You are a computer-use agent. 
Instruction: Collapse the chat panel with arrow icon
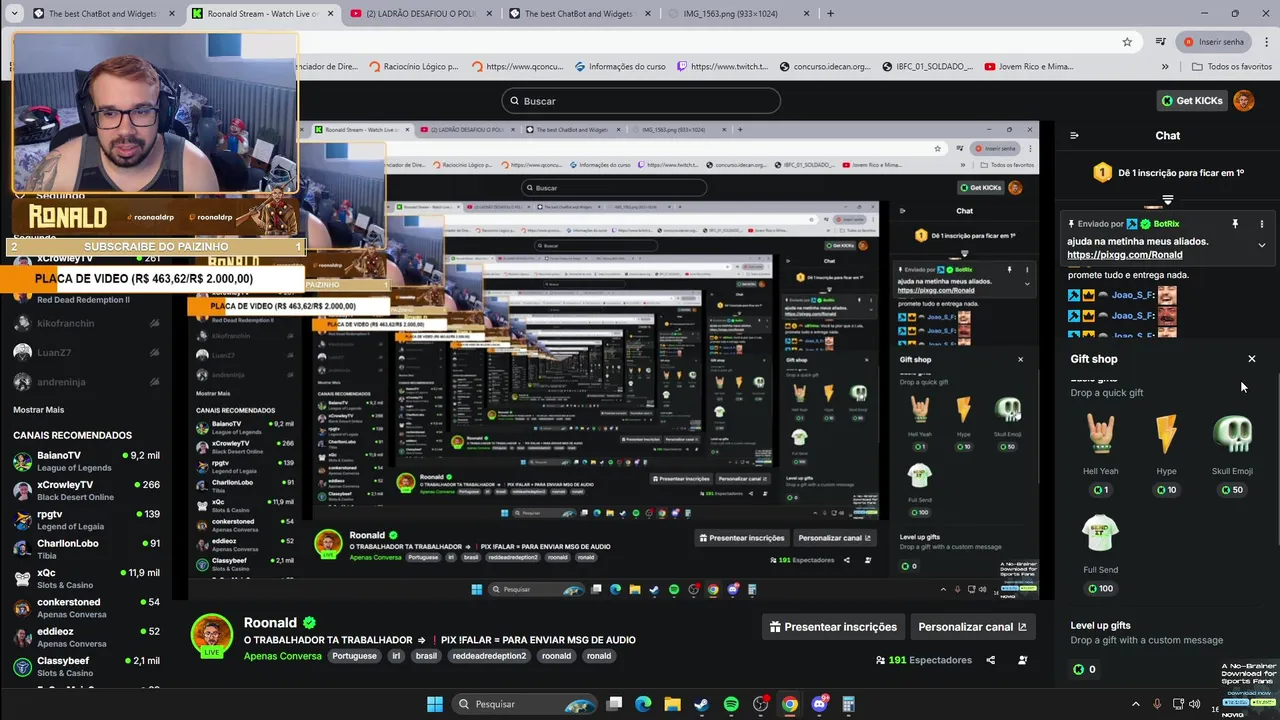click(x=1074, y=136)
